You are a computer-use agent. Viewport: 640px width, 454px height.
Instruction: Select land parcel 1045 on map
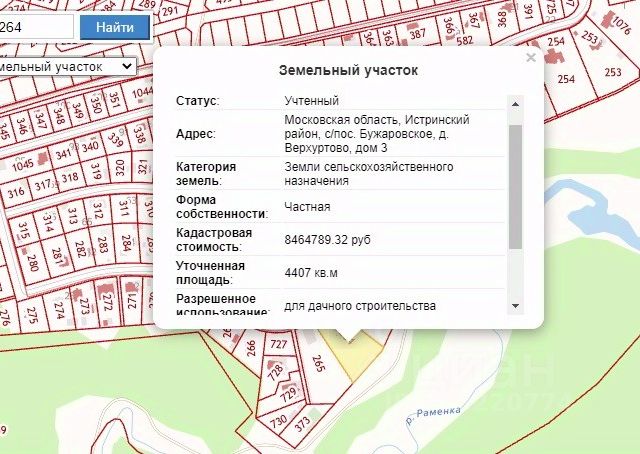coord(24,163)
